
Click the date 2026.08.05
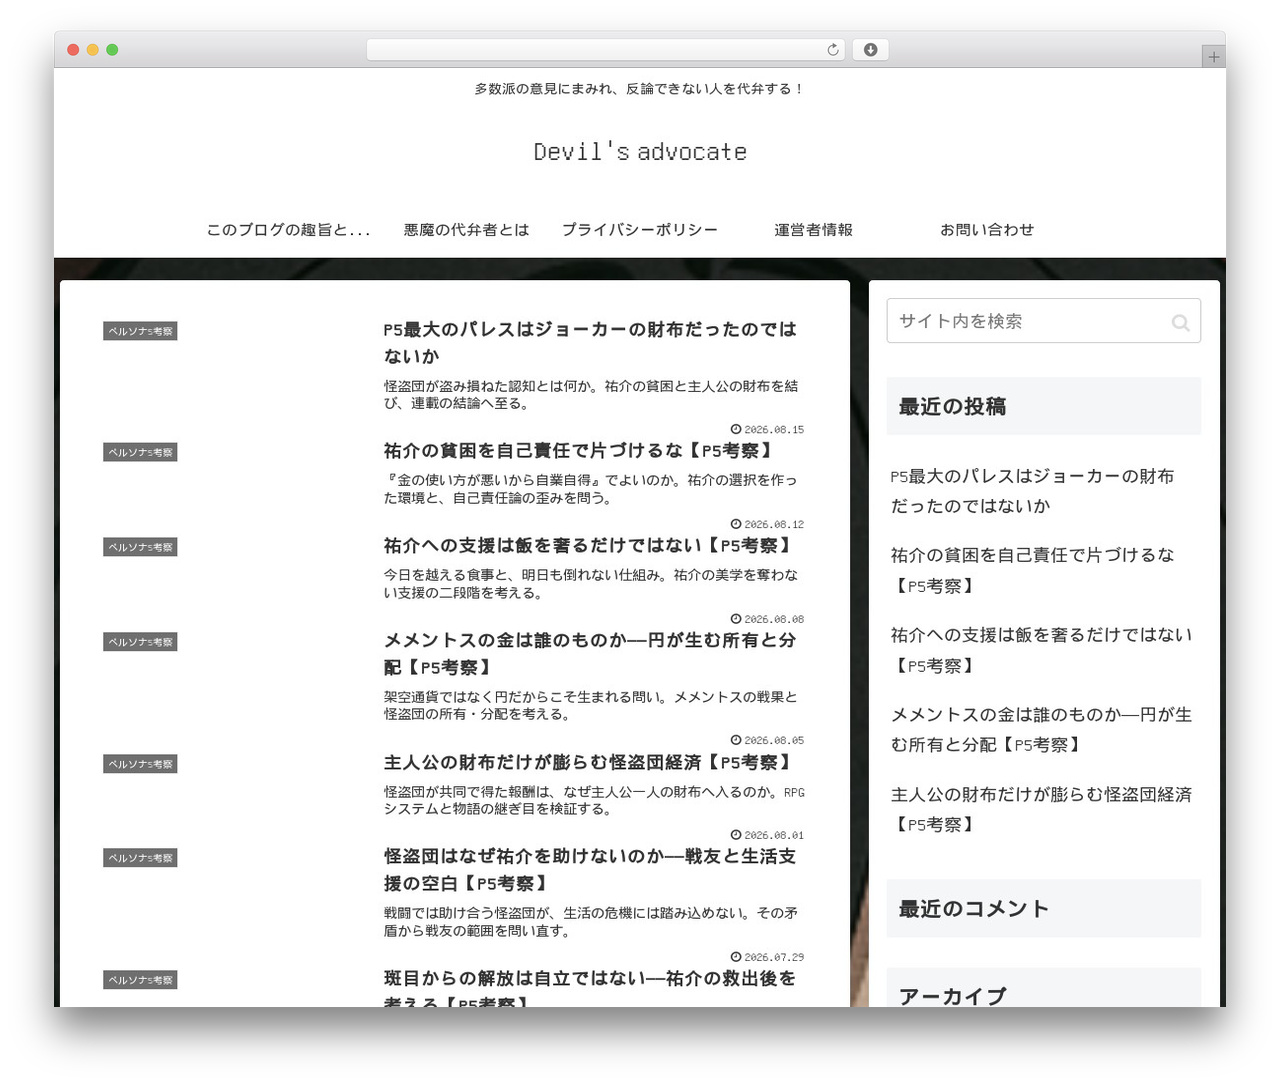(x=767, y=741)
